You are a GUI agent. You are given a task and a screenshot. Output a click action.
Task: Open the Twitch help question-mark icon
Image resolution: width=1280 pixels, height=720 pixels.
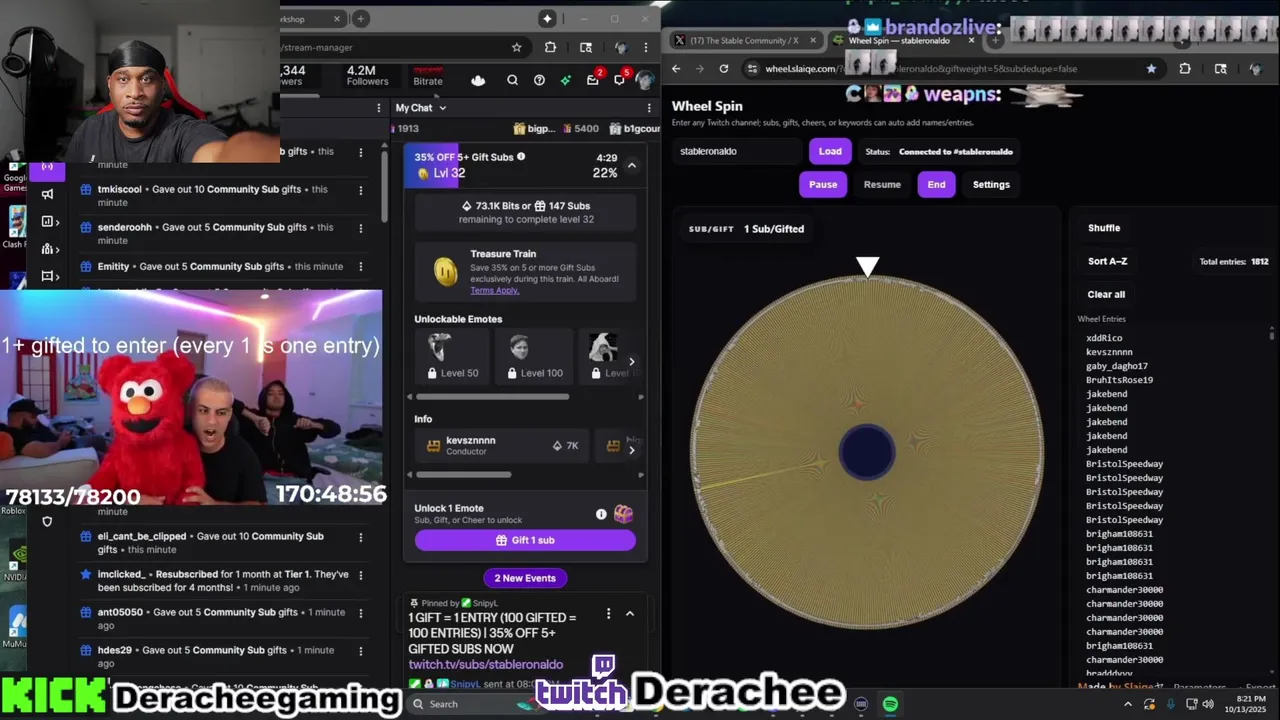point(540,81)
